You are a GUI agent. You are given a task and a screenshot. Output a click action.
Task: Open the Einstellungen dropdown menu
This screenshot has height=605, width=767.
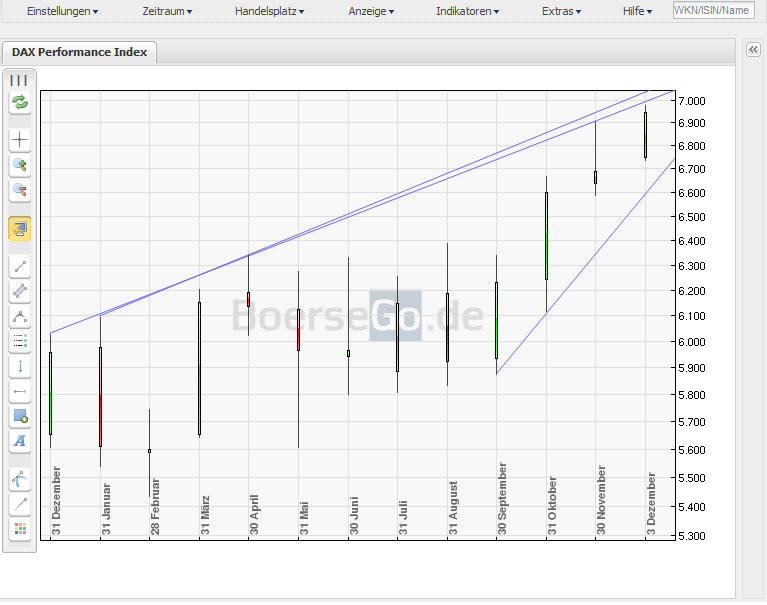62,11
